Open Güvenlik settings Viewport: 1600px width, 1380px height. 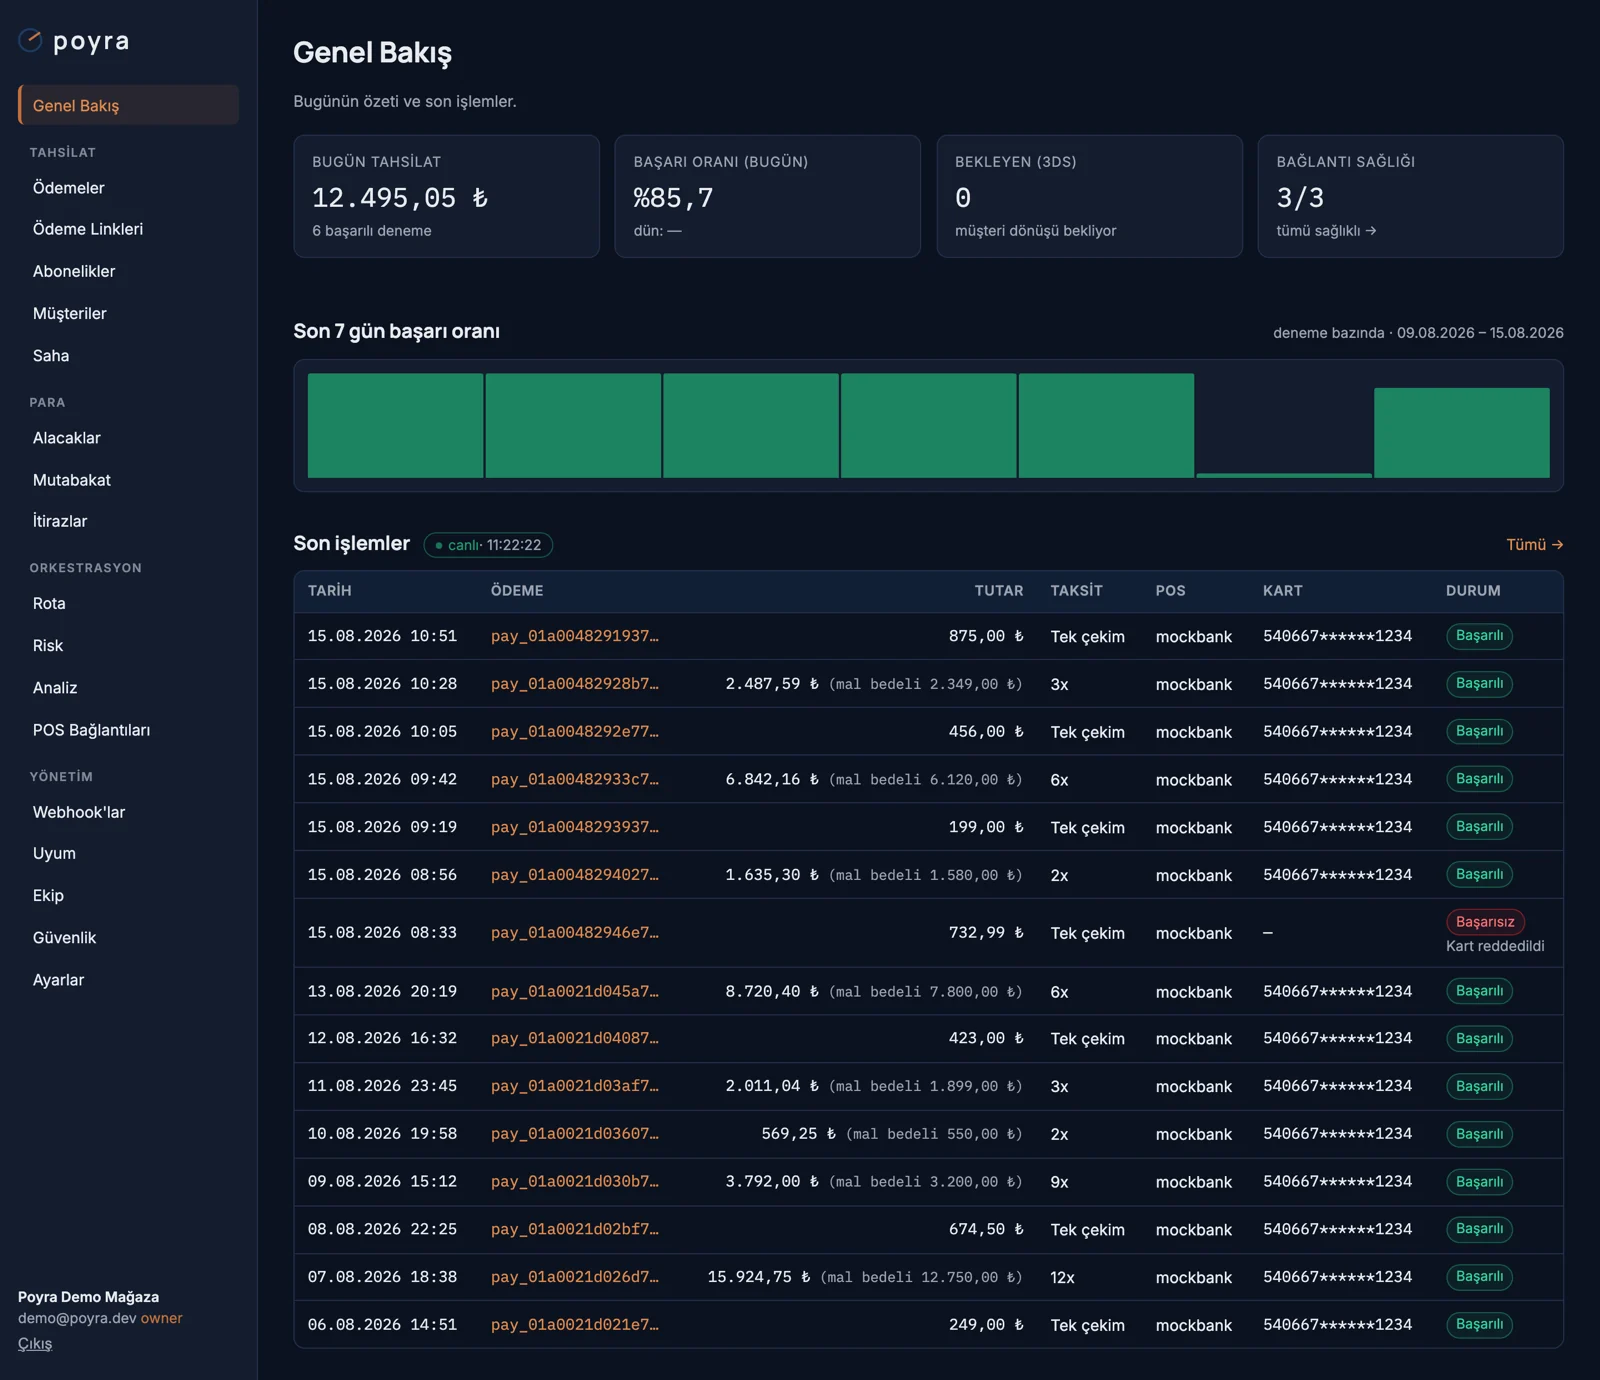click(64, 937)
